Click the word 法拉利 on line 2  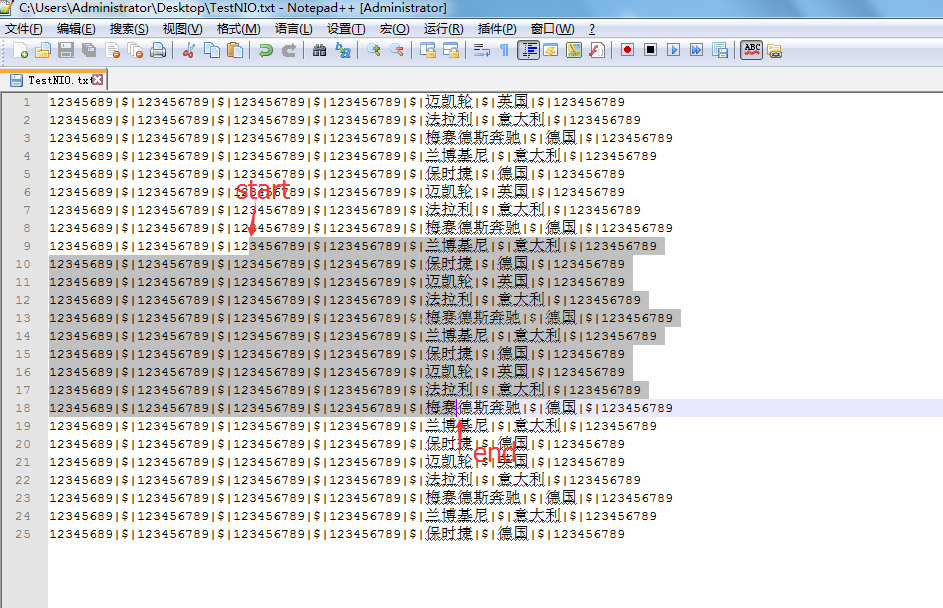coord(449,120)
